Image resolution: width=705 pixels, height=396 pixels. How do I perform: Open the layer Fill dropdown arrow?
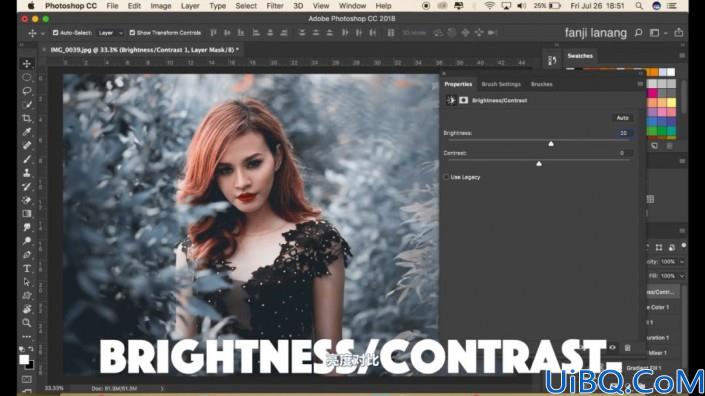point(682,276)
